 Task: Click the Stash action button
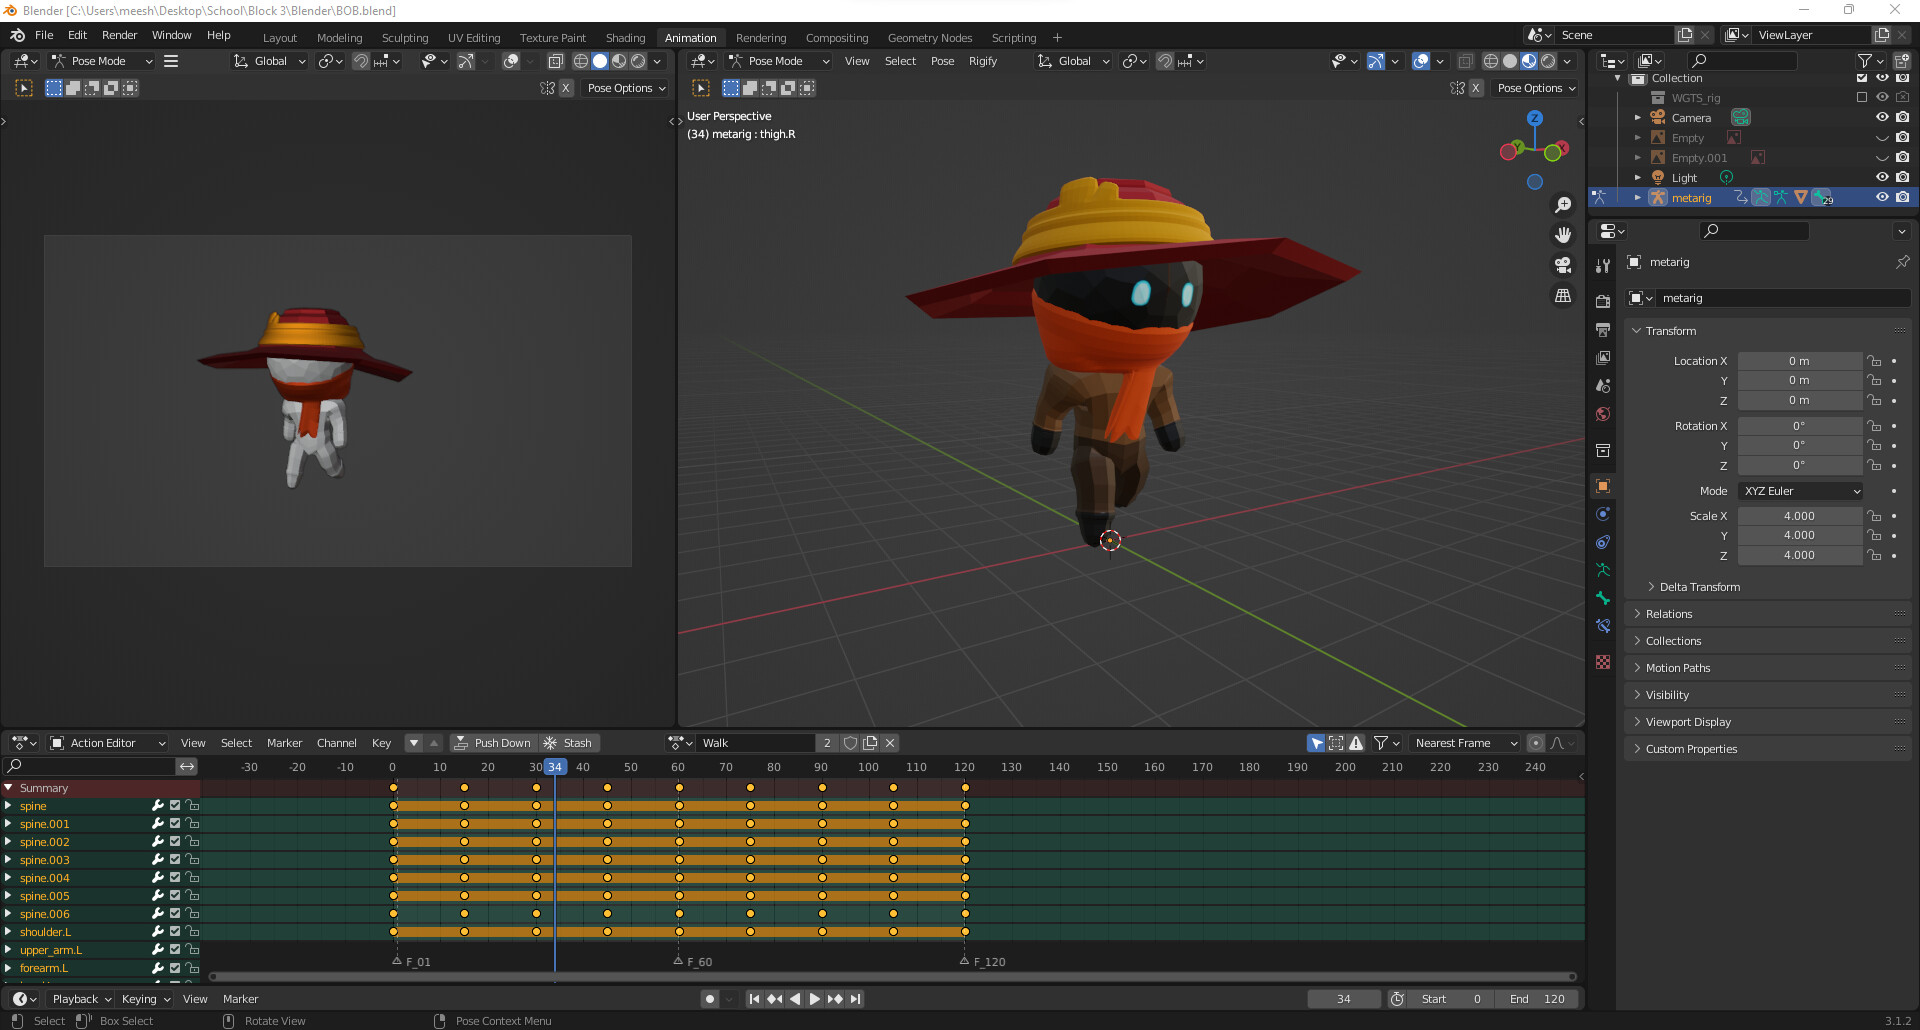point(567,743)
